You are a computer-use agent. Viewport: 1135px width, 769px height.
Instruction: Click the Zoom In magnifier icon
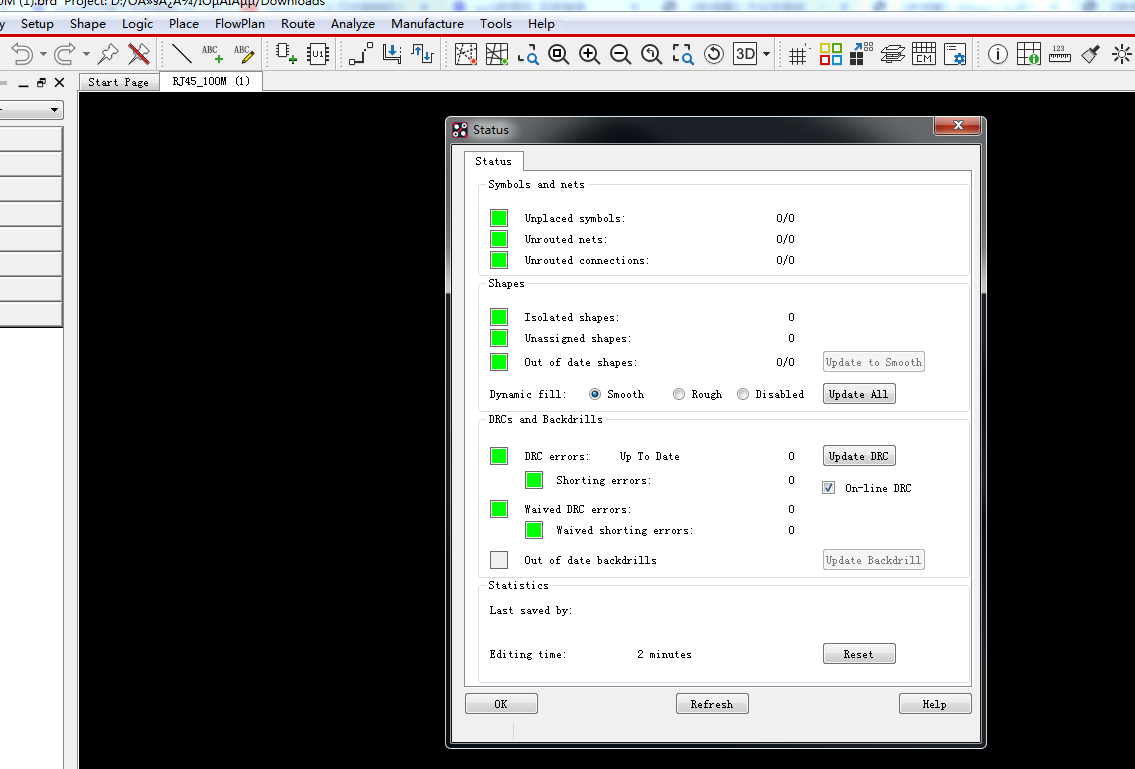click(x=589, y=54)
